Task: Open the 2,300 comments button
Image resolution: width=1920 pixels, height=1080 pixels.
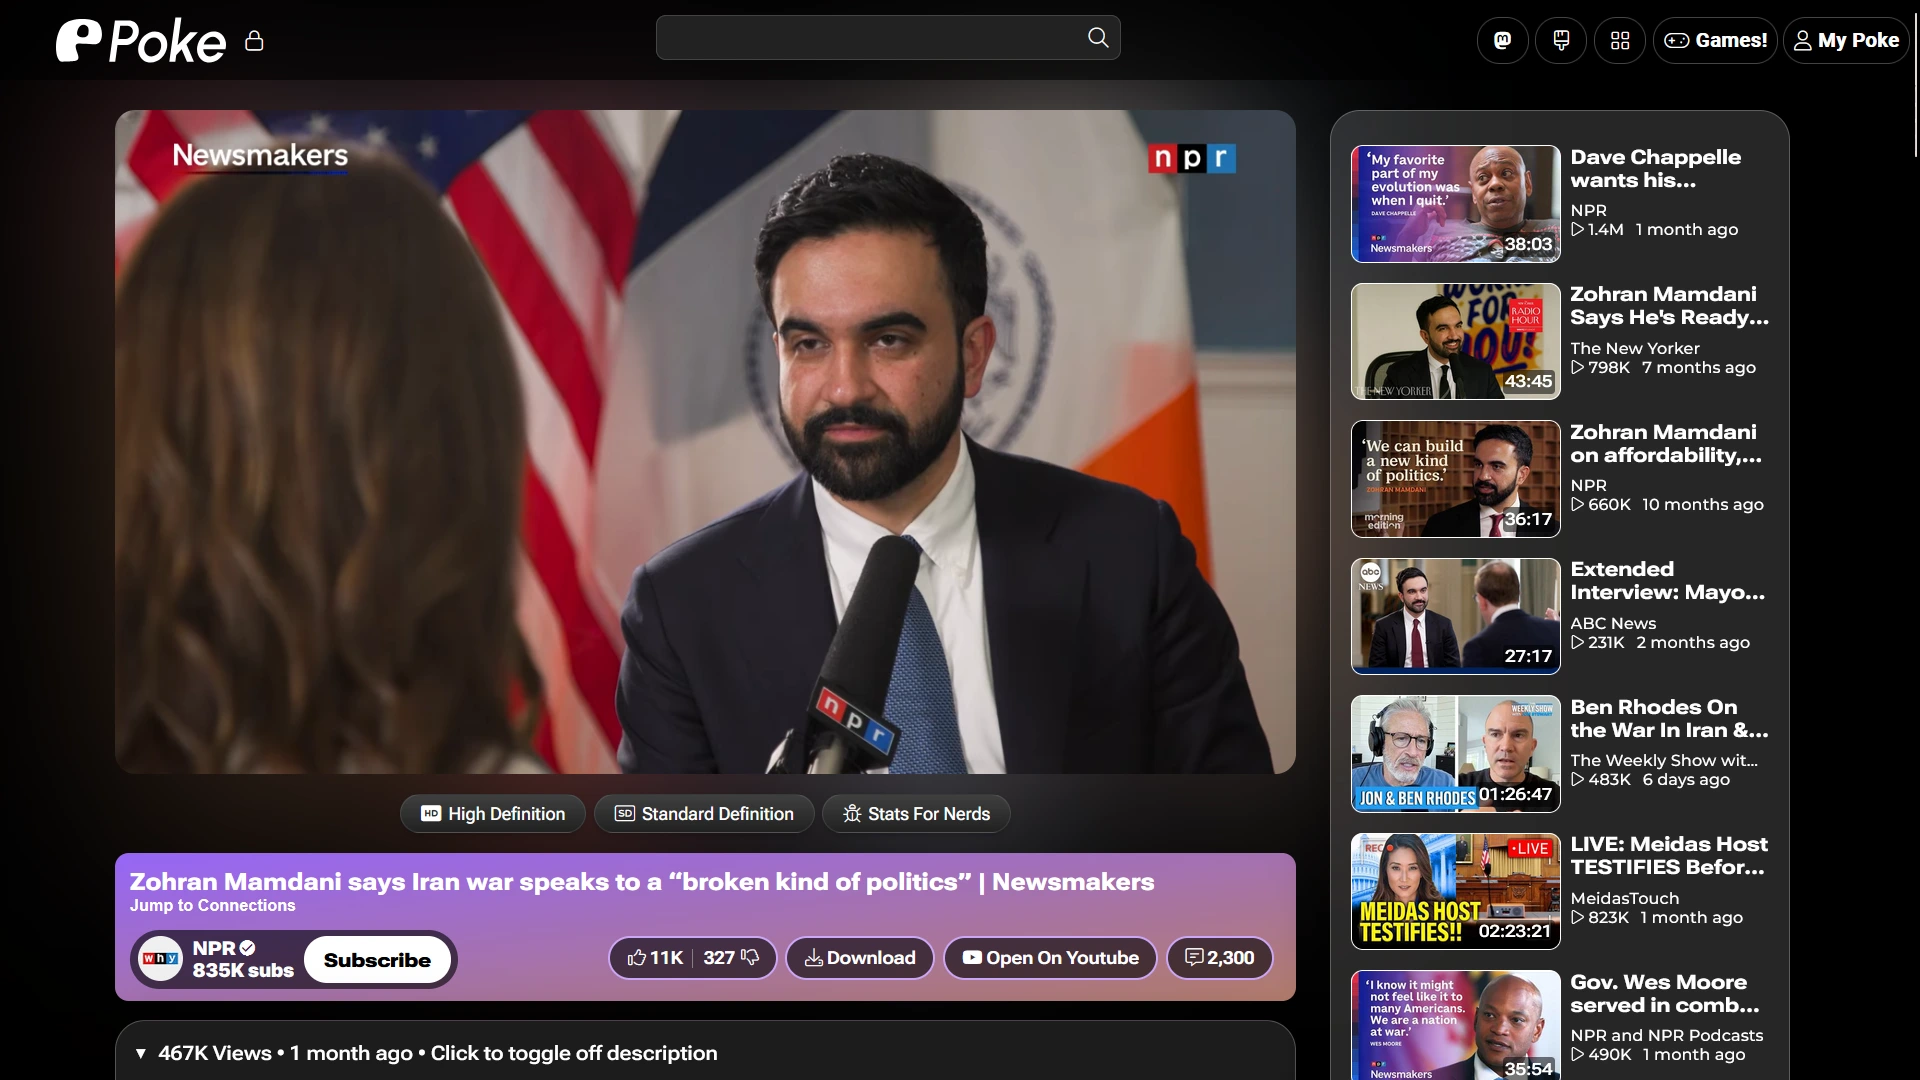Action: click(x=1219, y=958)
